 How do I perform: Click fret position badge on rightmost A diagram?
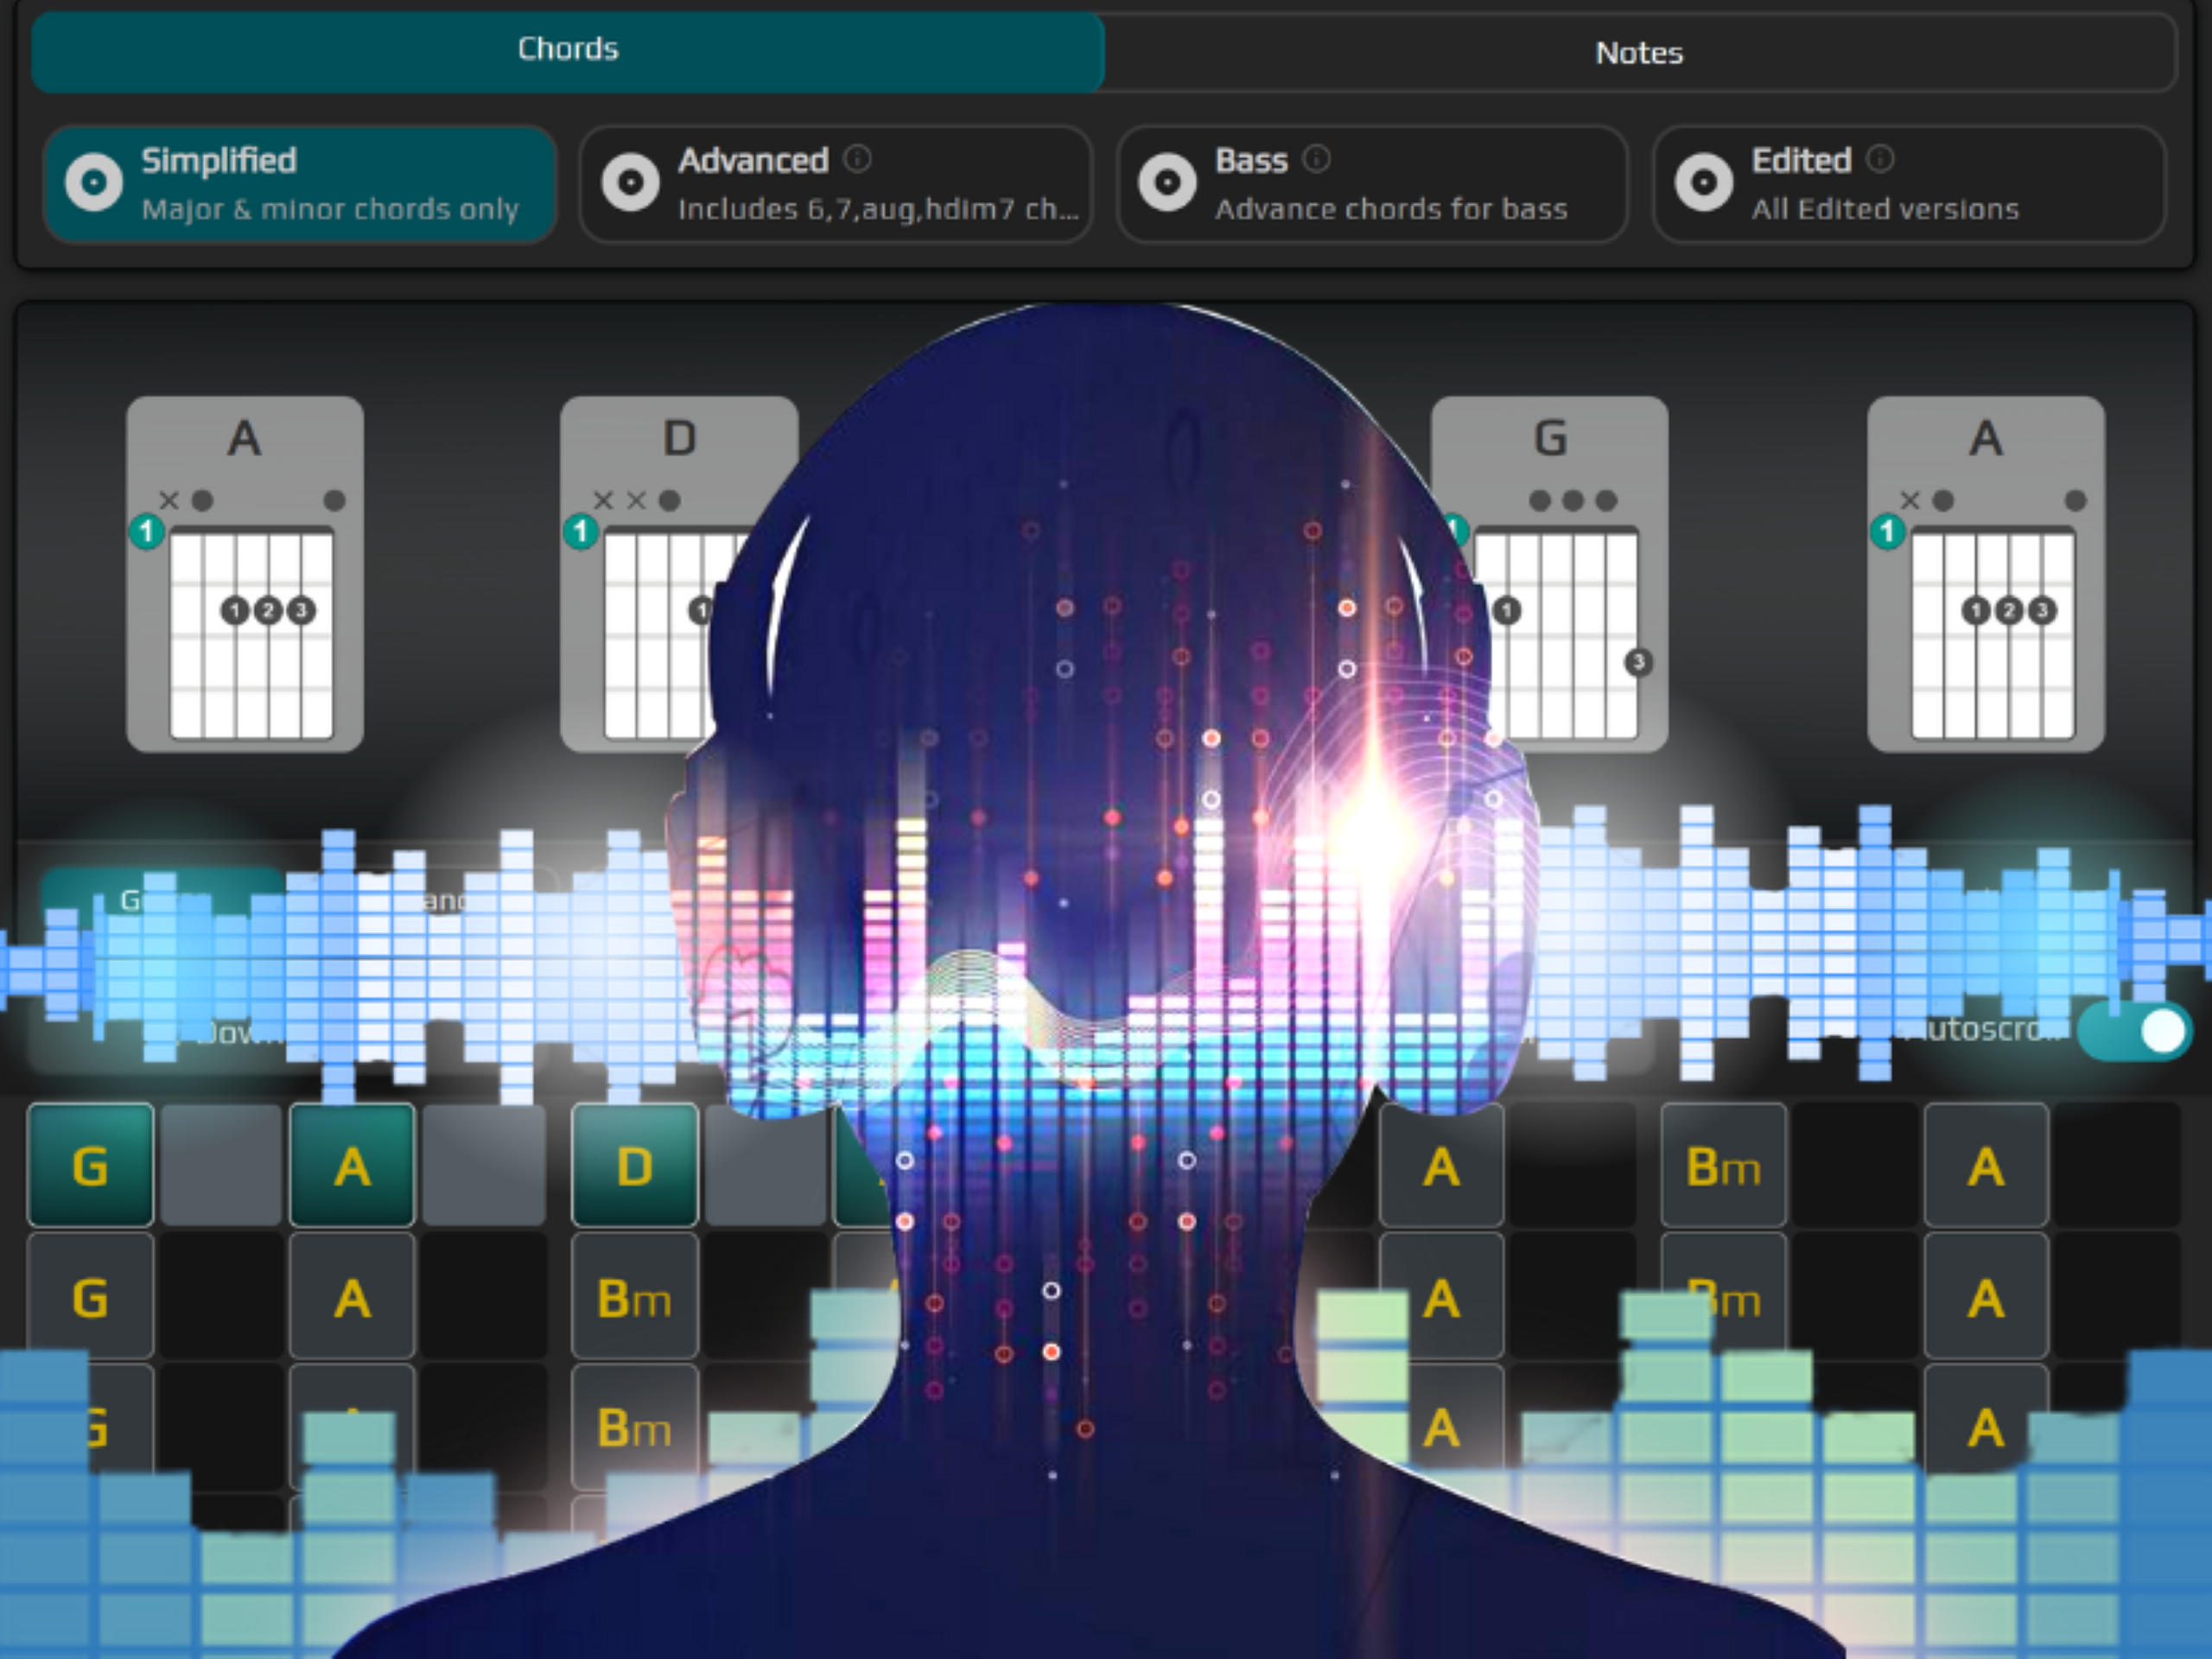click(1888, 531)
